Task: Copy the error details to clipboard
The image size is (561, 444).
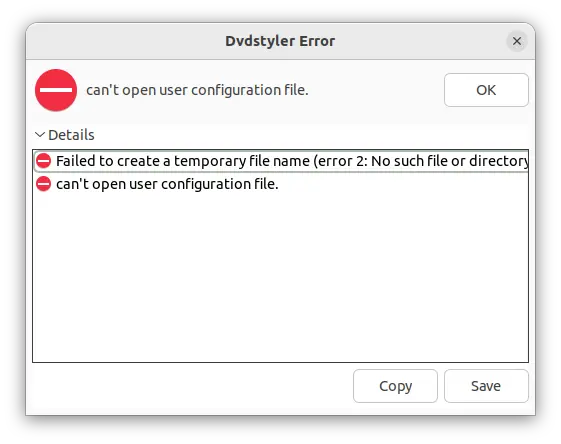Action: coord(395,386)
